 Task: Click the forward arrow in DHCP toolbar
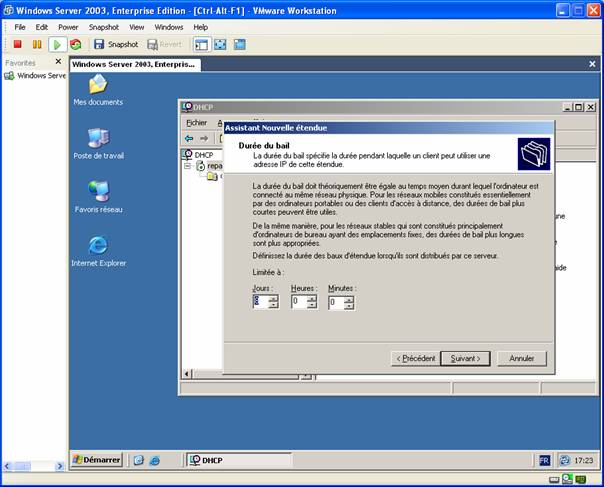point(204,138)
